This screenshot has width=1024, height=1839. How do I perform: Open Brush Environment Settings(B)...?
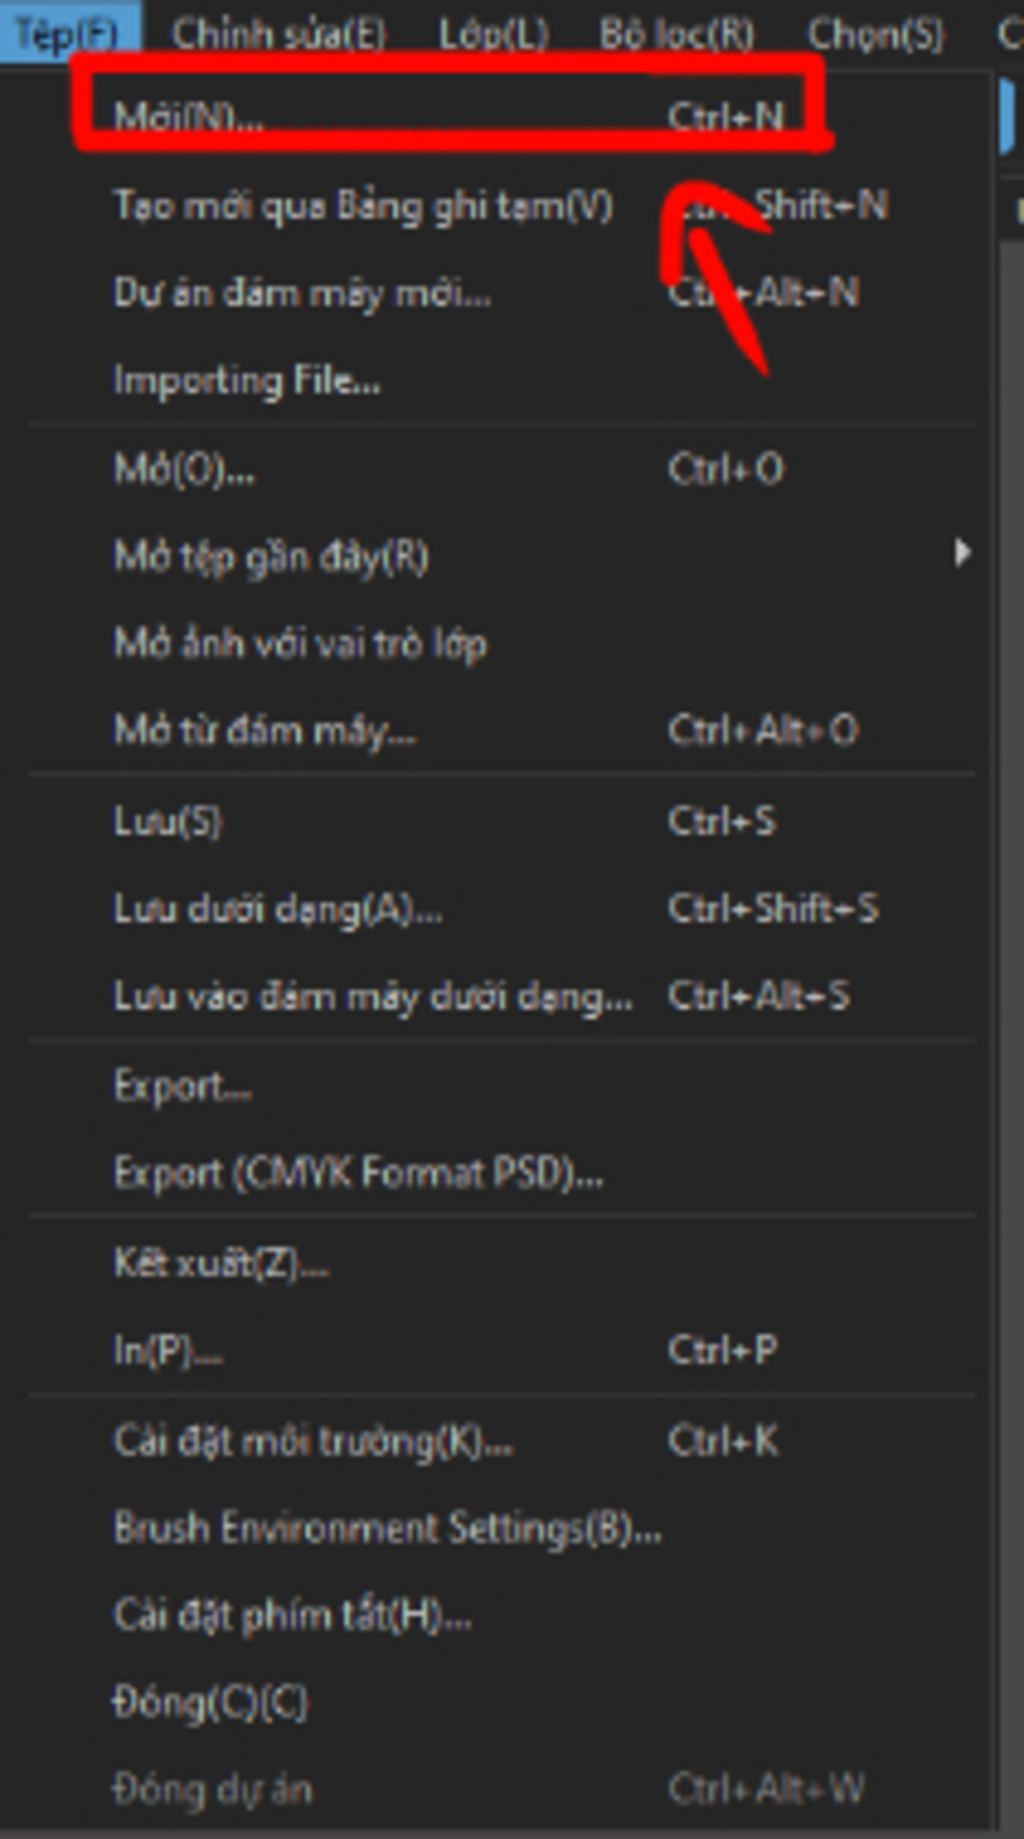click(x=387, y=1528)
